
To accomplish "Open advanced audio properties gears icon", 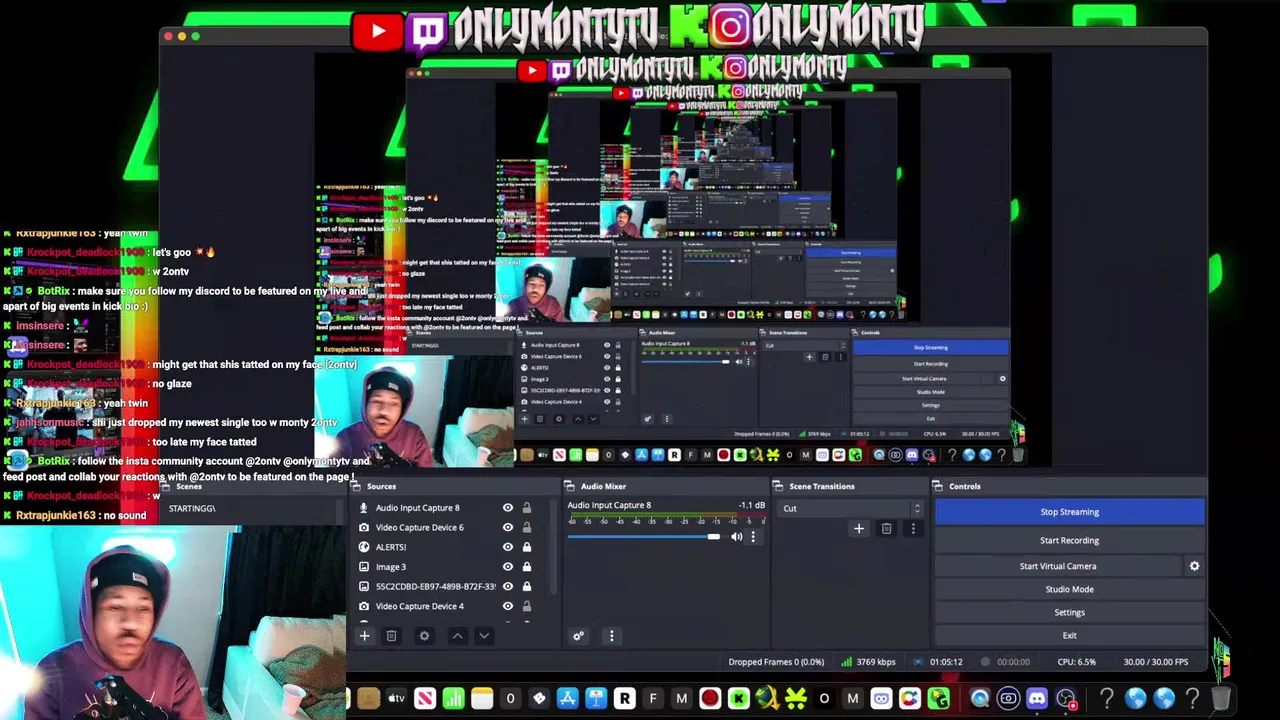I will [x=578, y=636].
